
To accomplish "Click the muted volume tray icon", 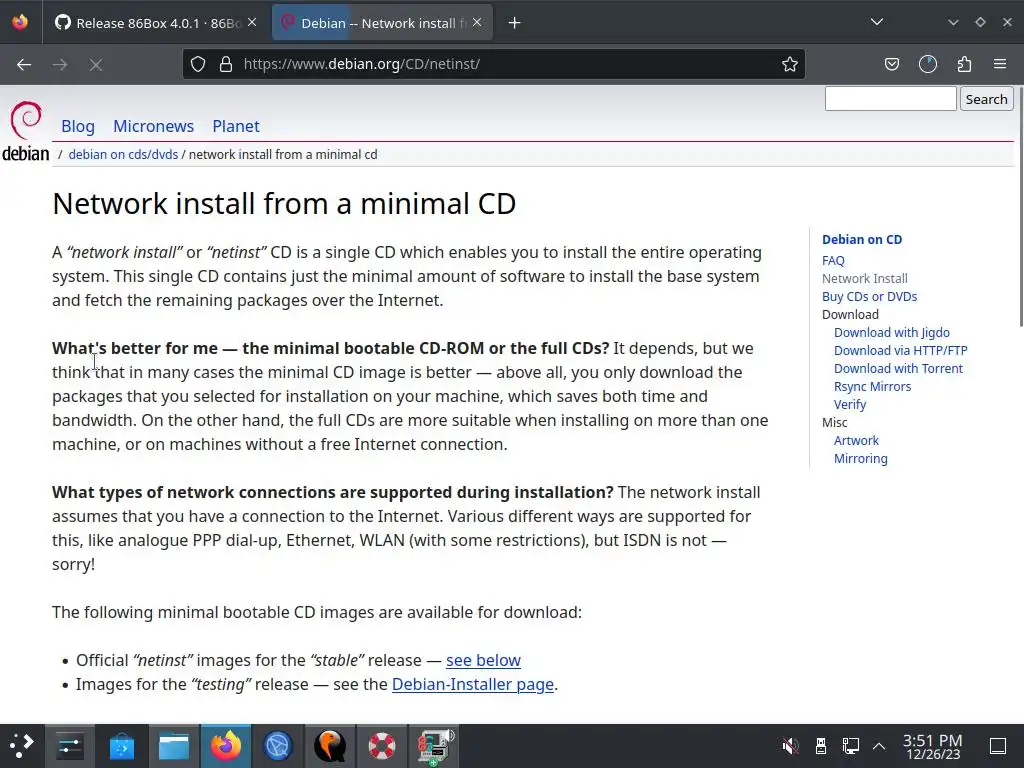I will [x=790, y=745].
